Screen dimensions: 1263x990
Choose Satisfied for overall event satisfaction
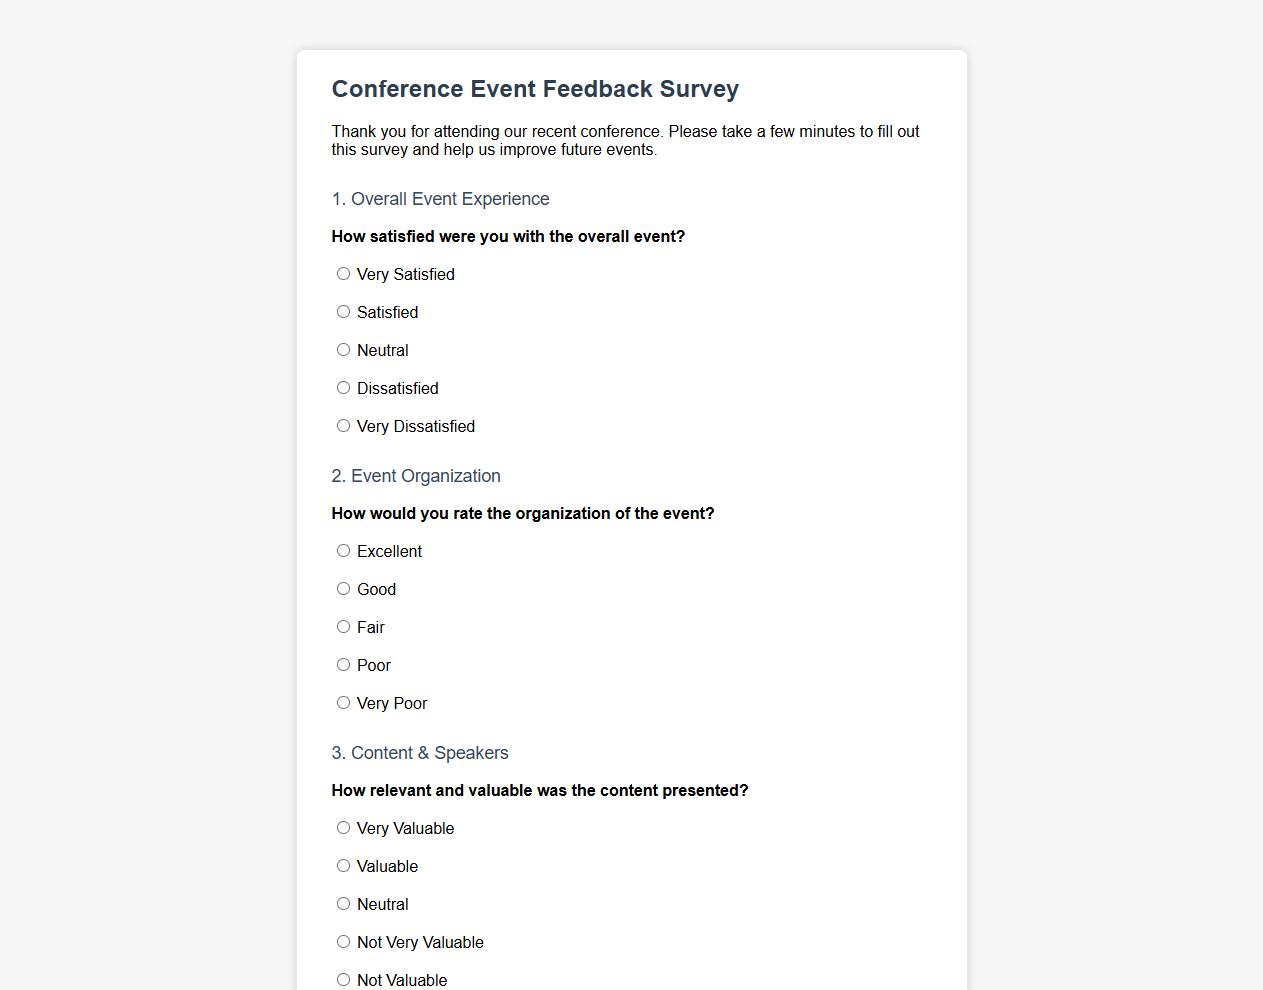(x=343, y=311)
